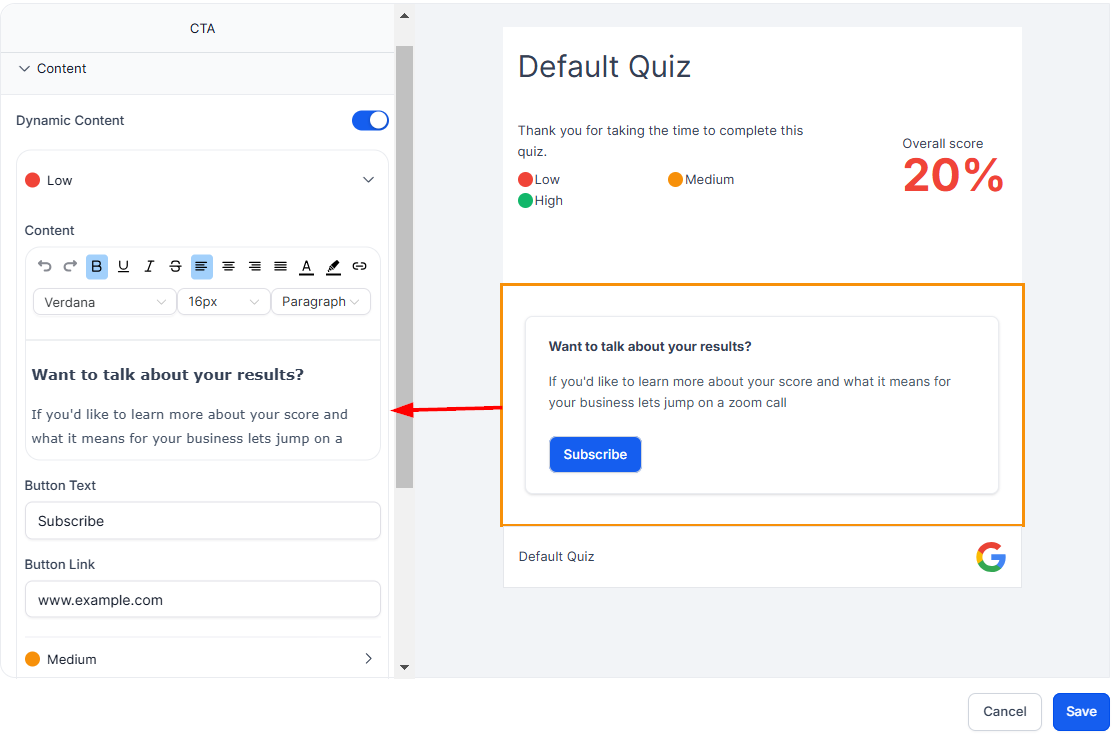
Task: Open the Verdana font family dropdown
Action: coord(104,302)
